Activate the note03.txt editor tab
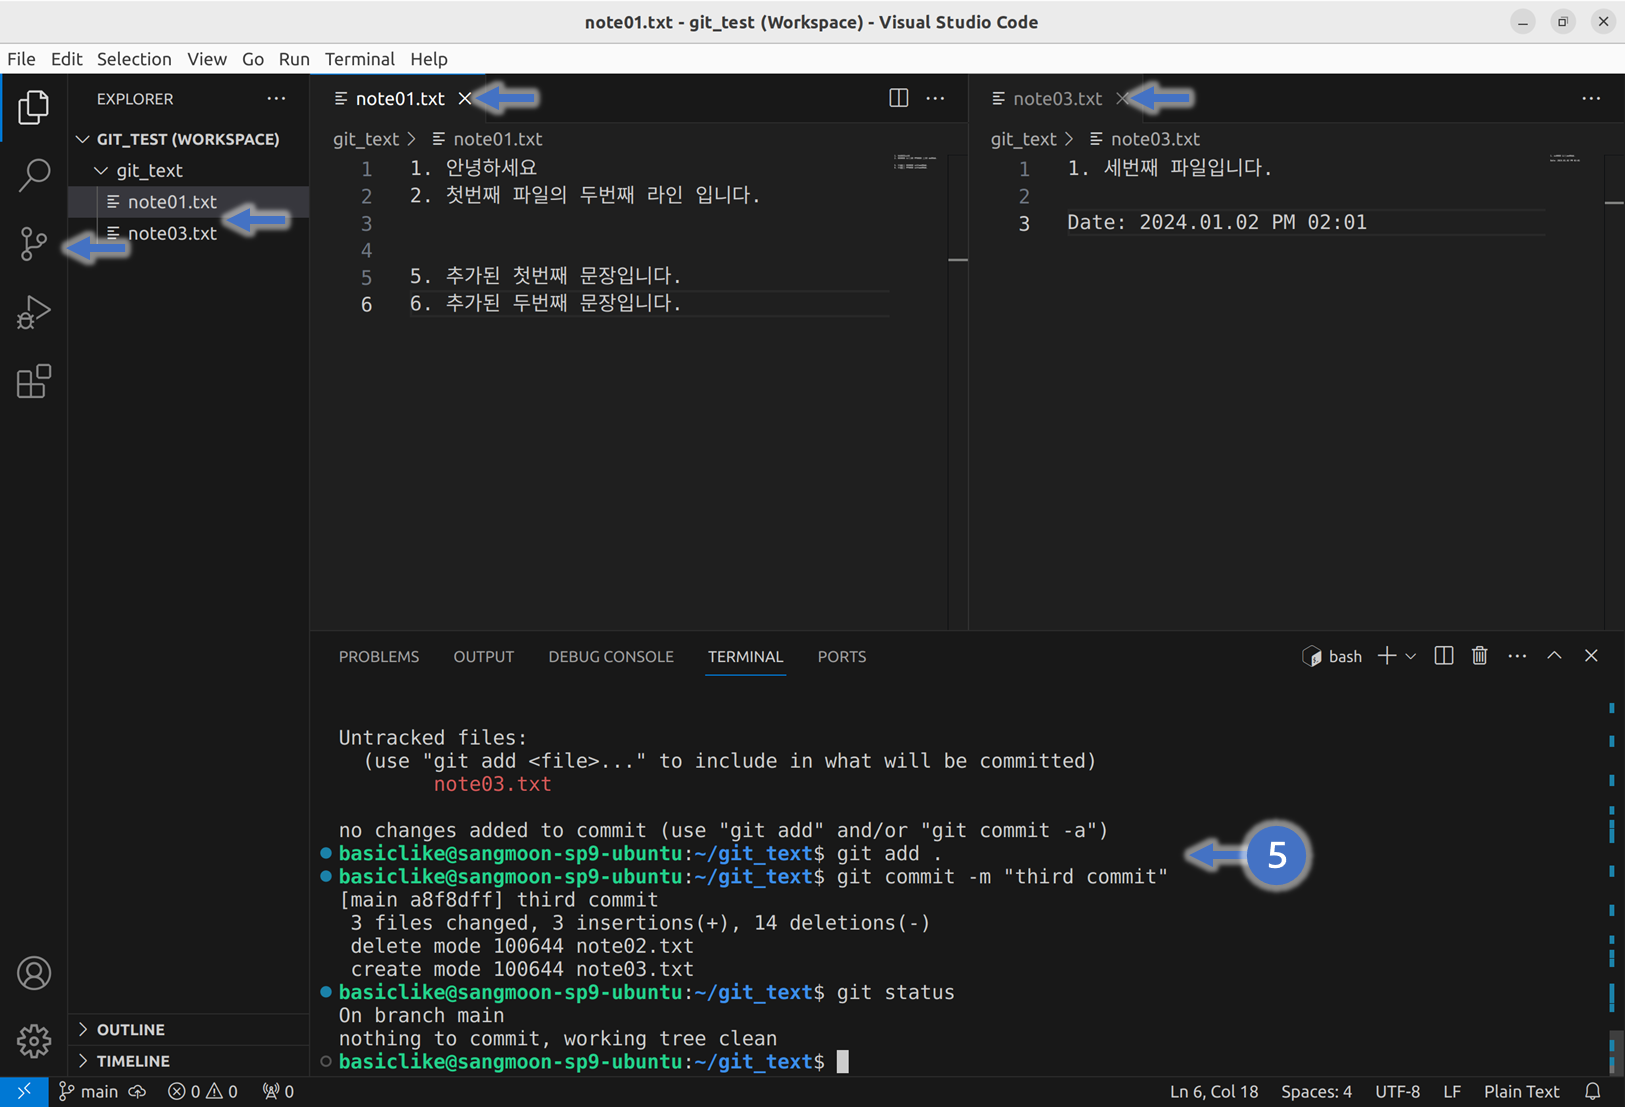This screenshot has width=1625, height=1107. [1057, 98]
